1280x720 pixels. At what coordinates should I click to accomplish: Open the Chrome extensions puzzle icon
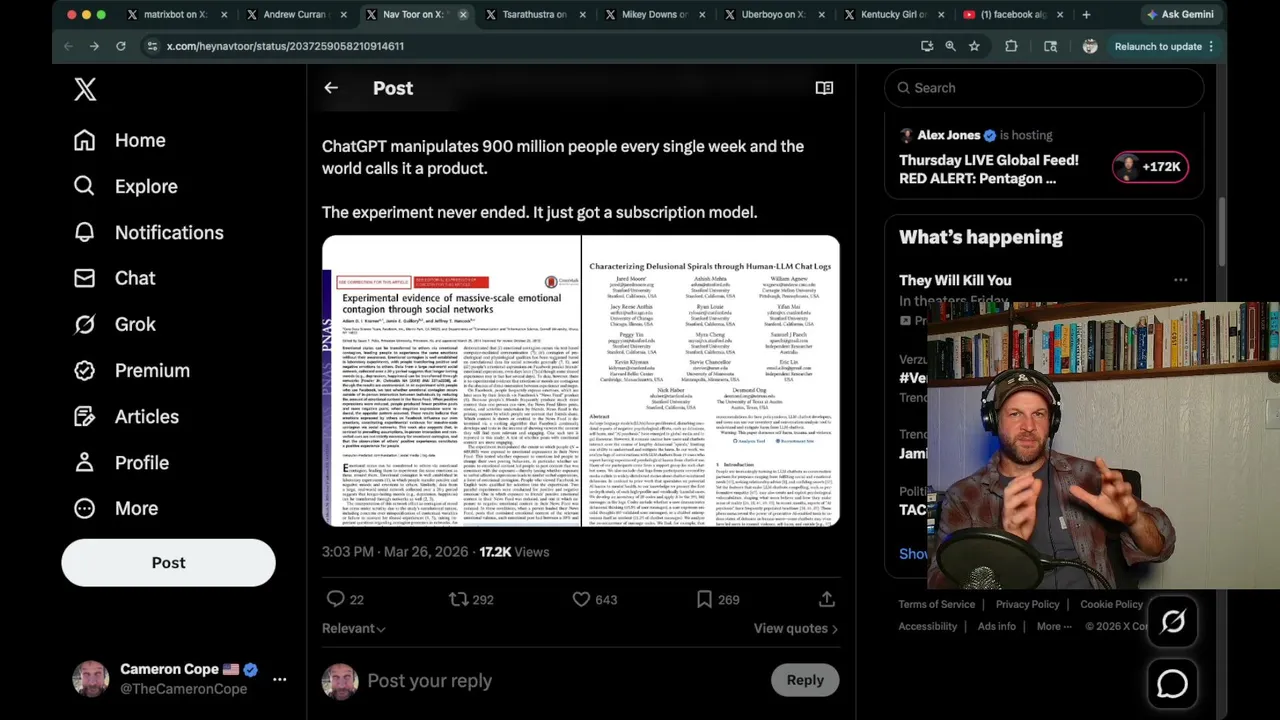point(1011,46)
